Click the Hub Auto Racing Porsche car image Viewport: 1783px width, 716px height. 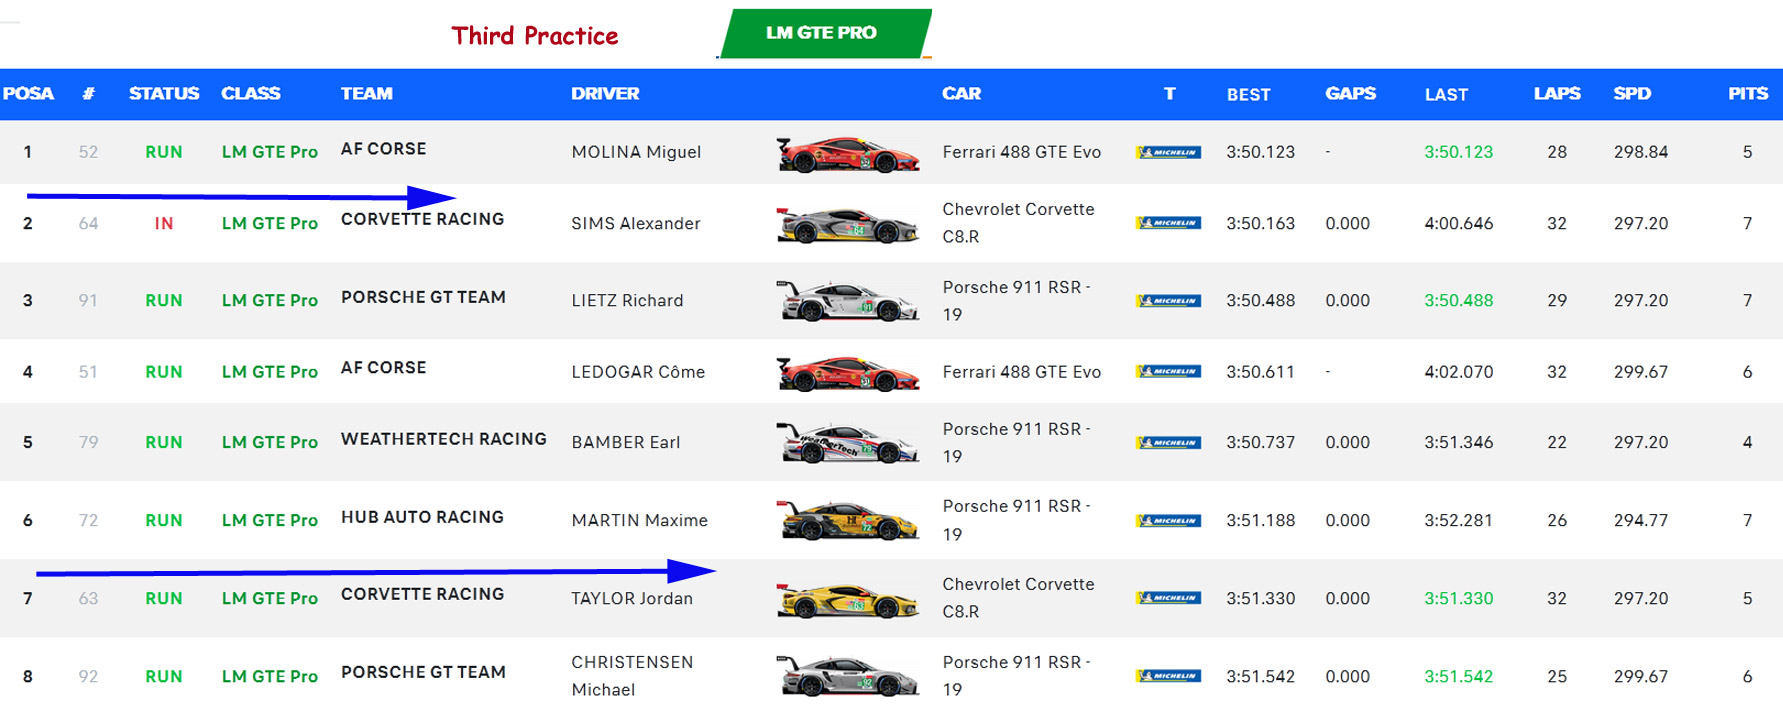pos(848,521)
